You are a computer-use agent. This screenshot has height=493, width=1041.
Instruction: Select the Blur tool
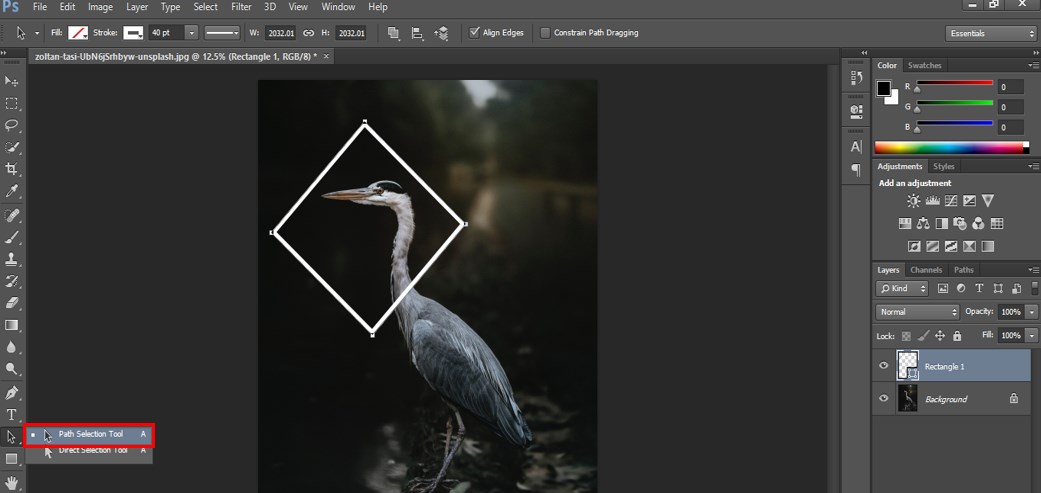tap(11, 347)
